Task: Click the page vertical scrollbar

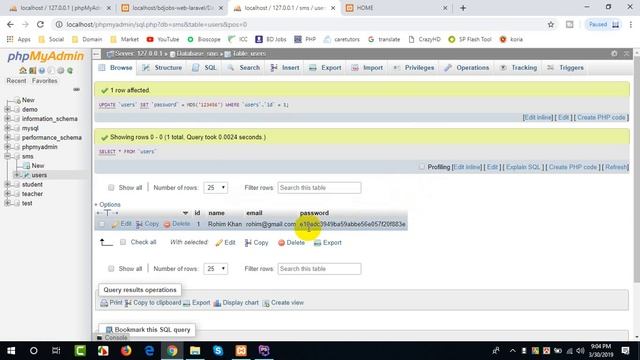Action: (636, 169)
